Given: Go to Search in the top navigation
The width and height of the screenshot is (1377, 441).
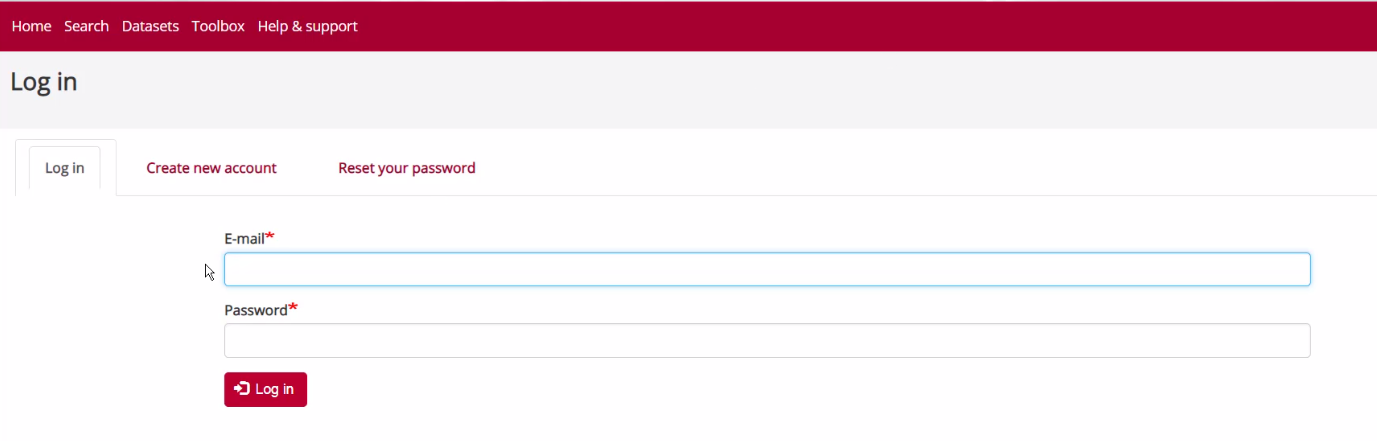Looking at the screenshot, I should point(86,26).
